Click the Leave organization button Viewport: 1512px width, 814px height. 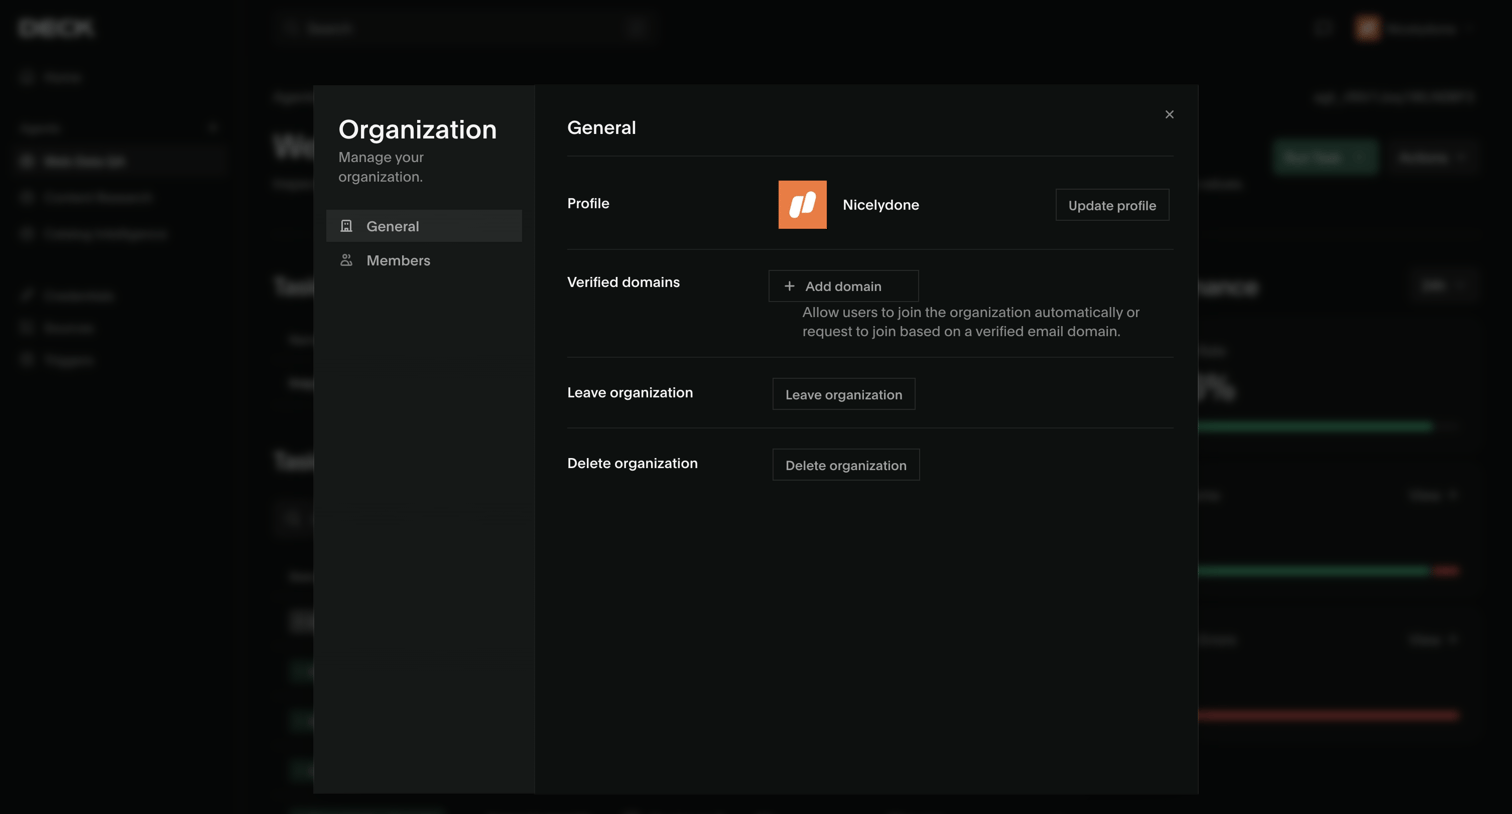[843, 394]
